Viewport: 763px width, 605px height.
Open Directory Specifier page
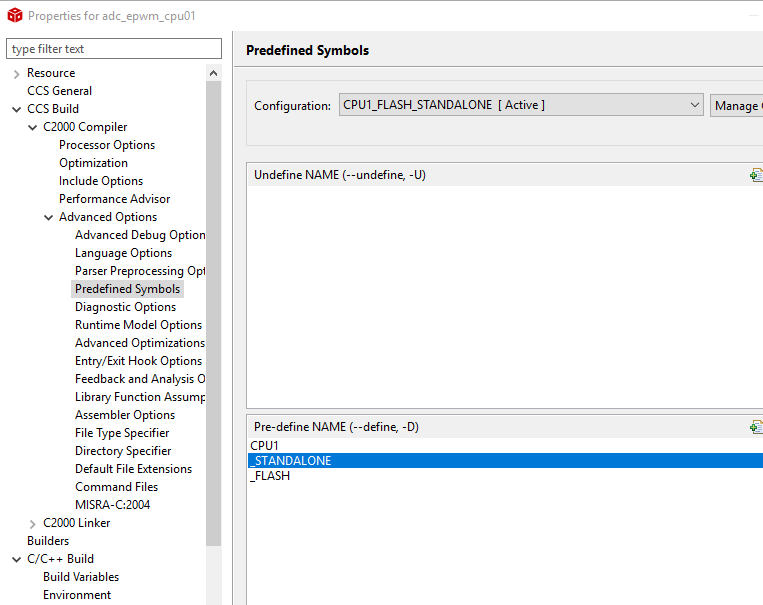point(123,451)
